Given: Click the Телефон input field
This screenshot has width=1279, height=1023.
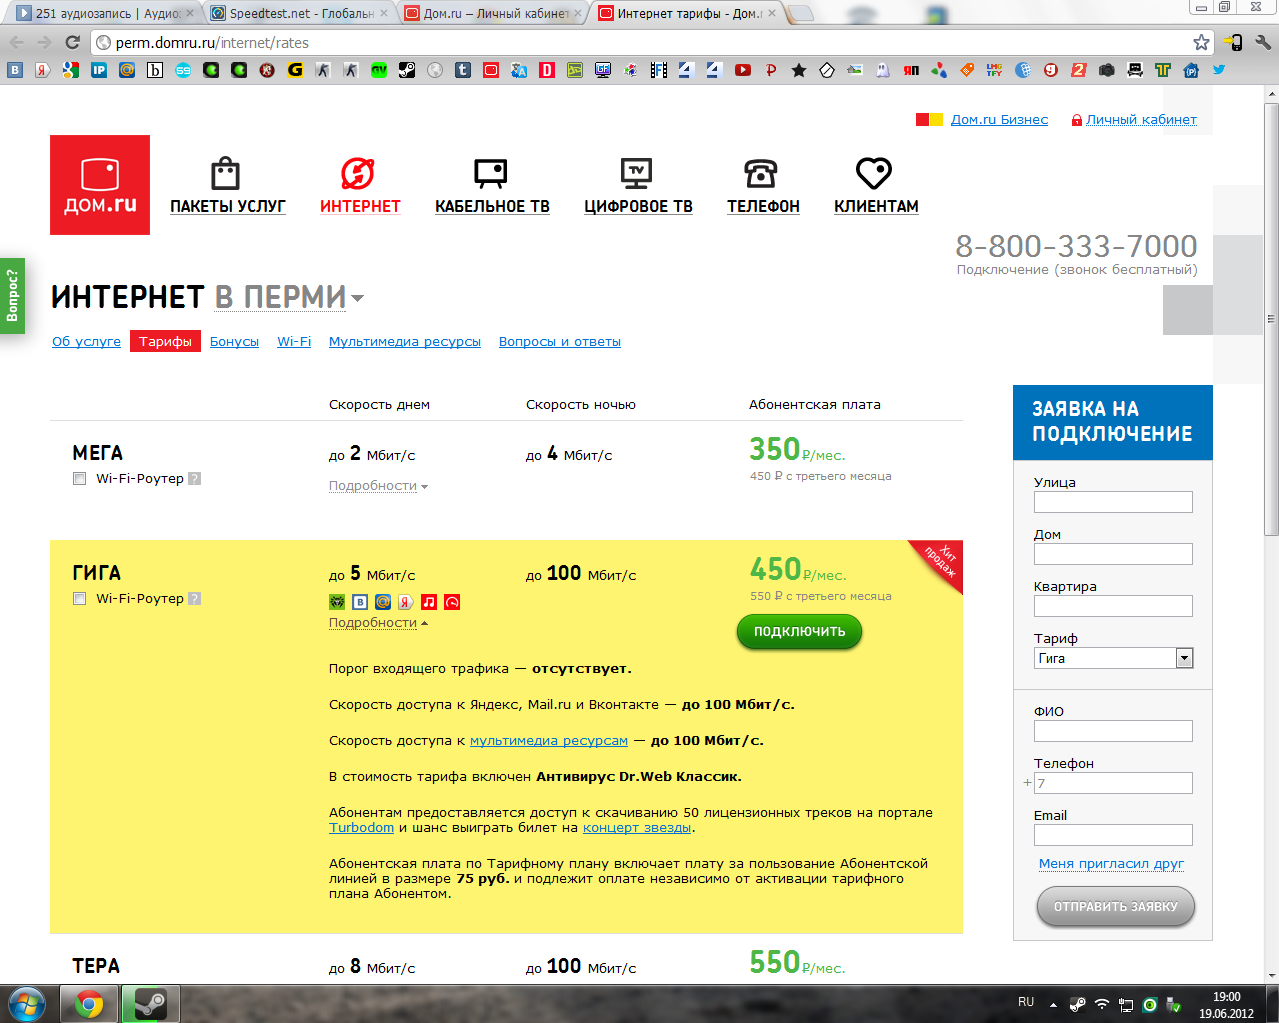Looking at the screenshot, I should tap(1113, 783).
